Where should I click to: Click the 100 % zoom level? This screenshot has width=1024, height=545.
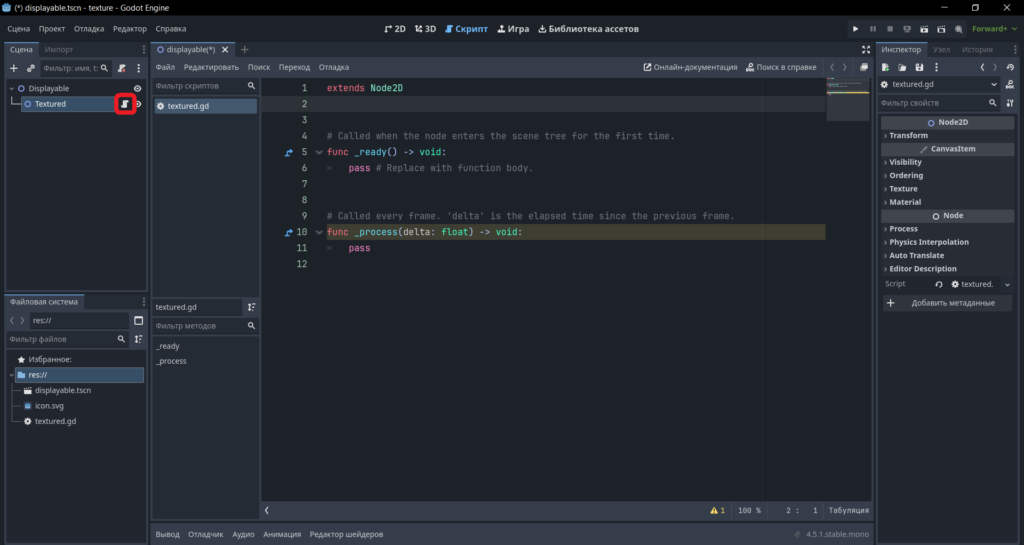coord(749,510)
